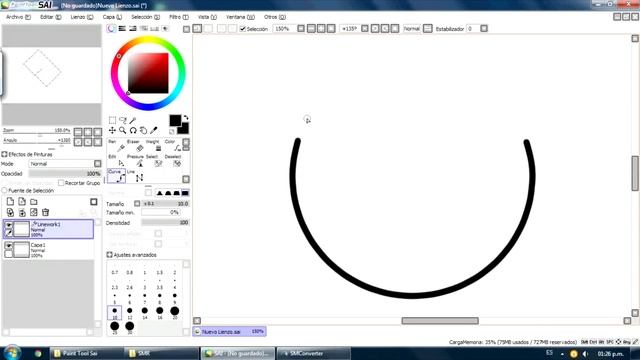Select the rectangular selection tool

112,120
